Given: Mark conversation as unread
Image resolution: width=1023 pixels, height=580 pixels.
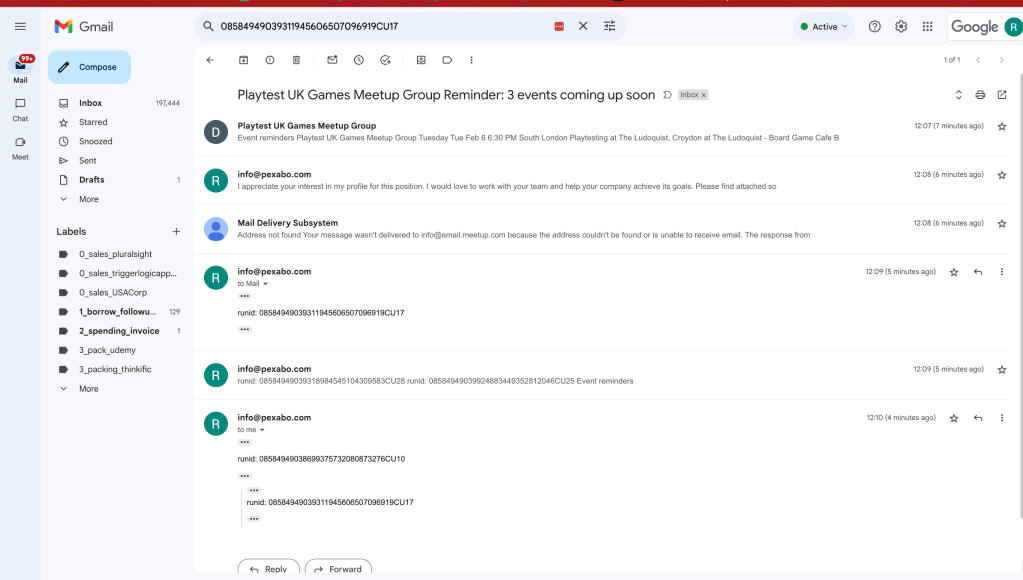Looking at the screenshot, I should coord(332,60).
